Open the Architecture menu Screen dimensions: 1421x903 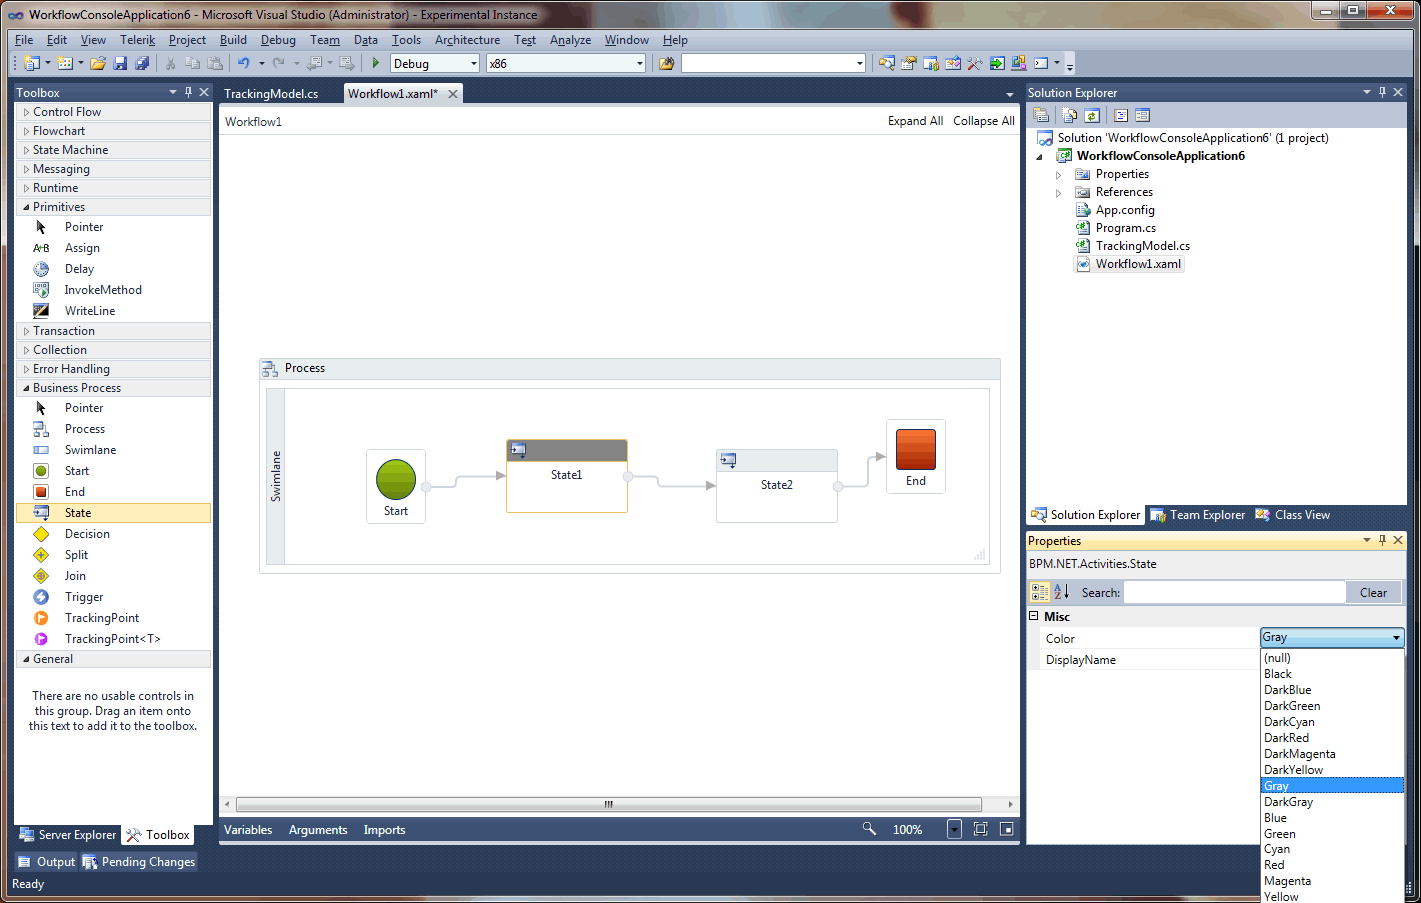click(467, 40)
